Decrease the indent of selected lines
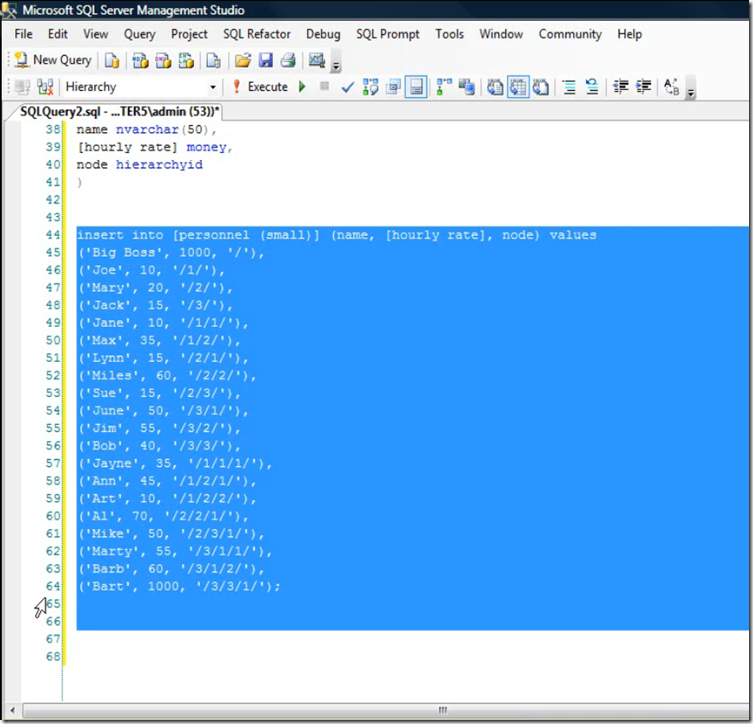This screenshot has width=753, height=724. click(x=620, y=87)
